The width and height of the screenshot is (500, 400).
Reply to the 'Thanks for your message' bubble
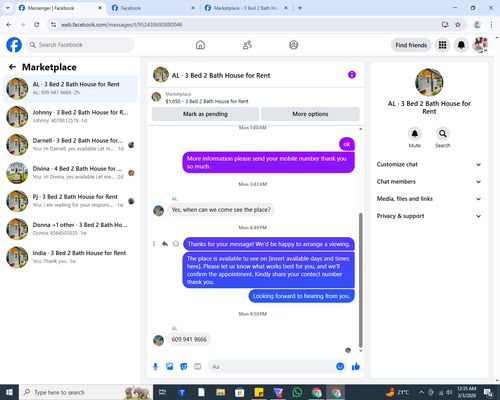(165, 244)
